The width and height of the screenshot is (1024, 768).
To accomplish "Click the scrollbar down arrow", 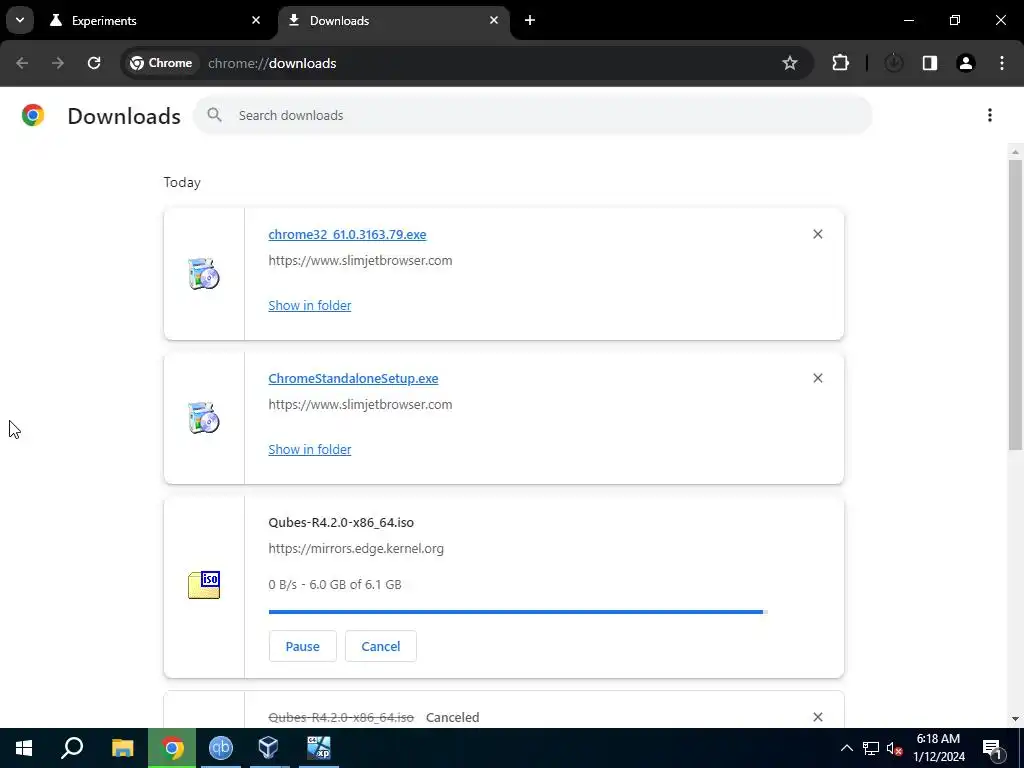I will point(1015,719).
